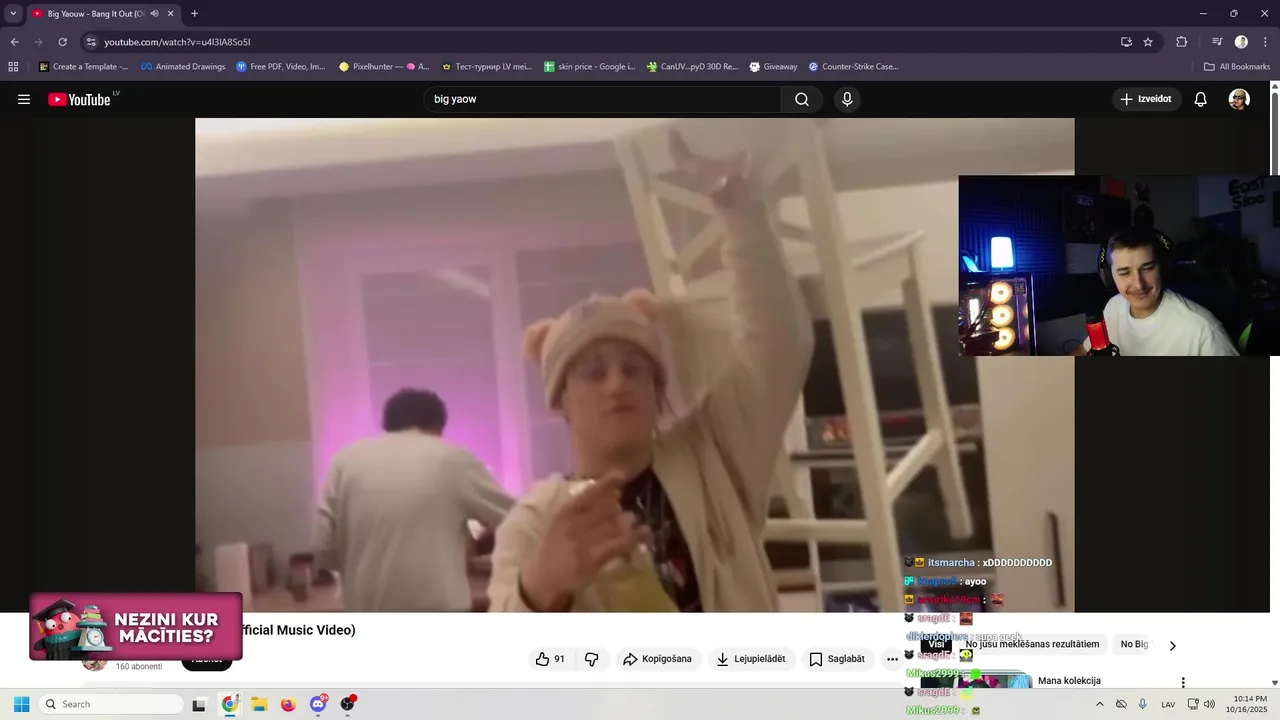This screenshot has width=1280, height=720.
Task: Like the video with 91 likes
Action: click(550, 659)
